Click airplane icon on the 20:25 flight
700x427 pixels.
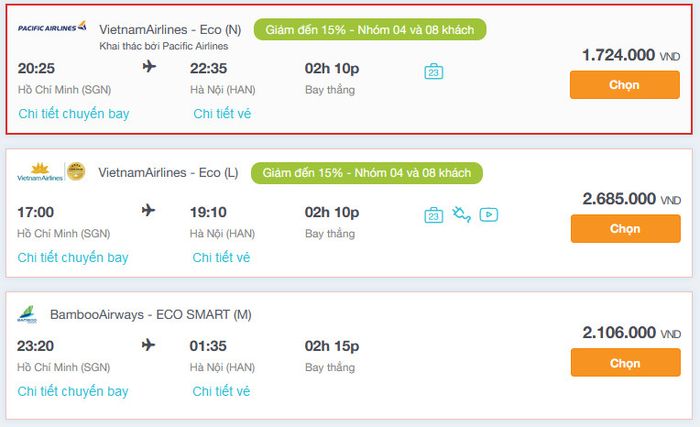tap(149, 68)
